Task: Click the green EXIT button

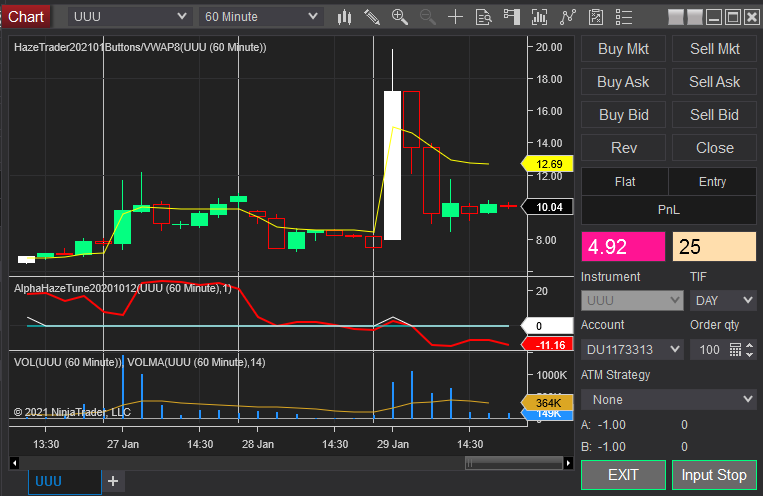Action: pyautogui.click(x=623, y=475)
